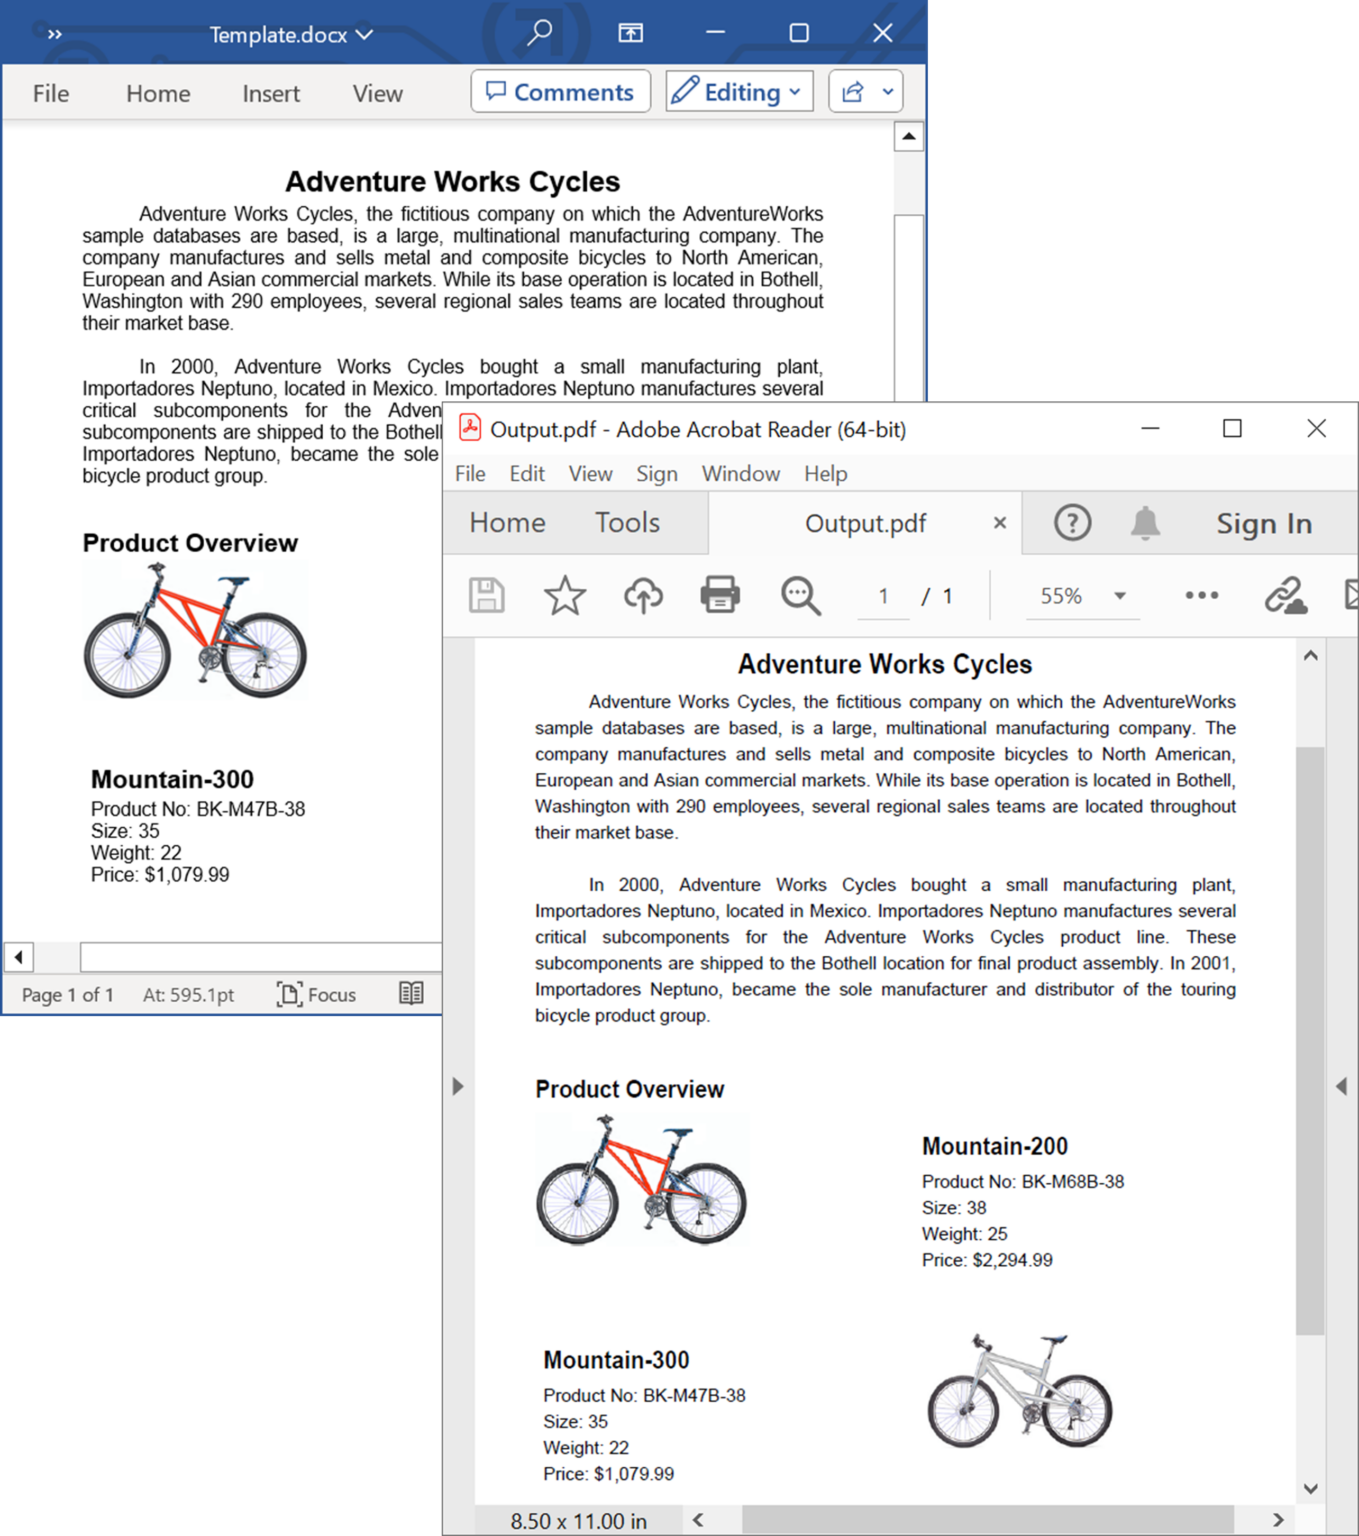1359x1536 pixels.
Task: Select the Insert tab in Word
Action: (x=270, y=93)
